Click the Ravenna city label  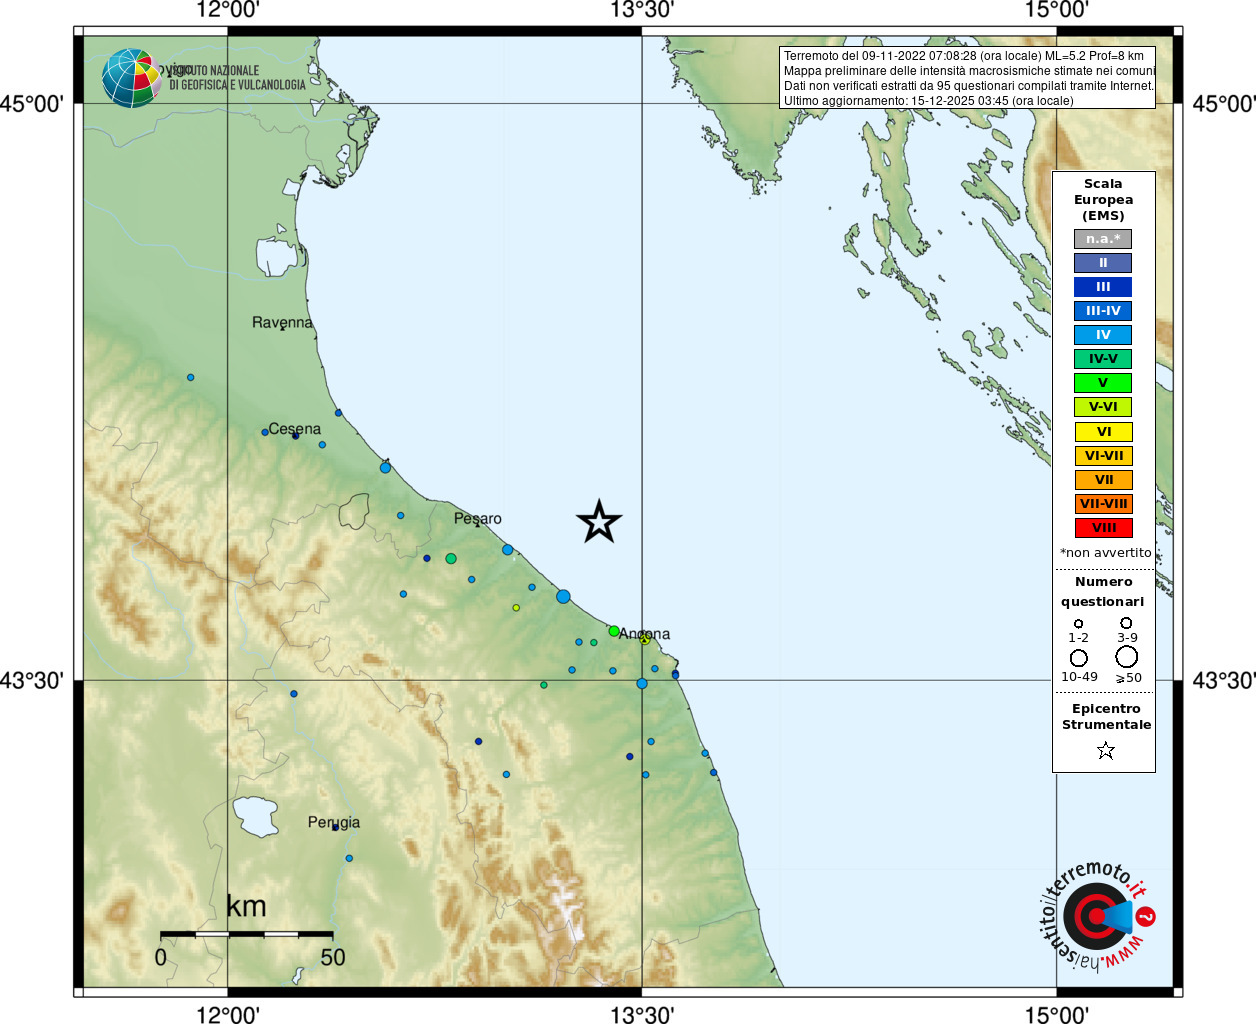[282, 322]
